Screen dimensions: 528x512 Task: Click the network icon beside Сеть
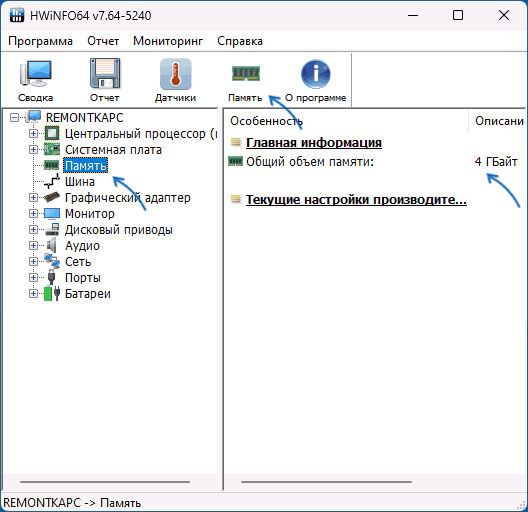pos(52,261)
